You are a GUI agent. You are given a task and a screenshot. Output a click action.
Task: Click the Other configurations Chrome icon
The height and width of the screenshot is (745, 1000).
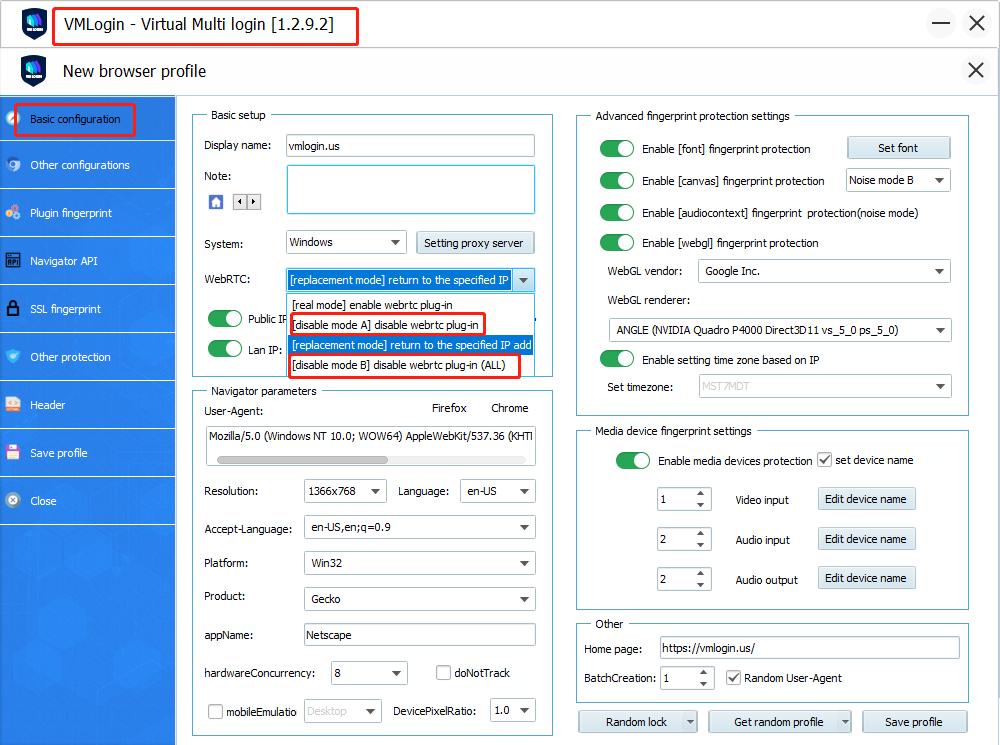point(13,165)
